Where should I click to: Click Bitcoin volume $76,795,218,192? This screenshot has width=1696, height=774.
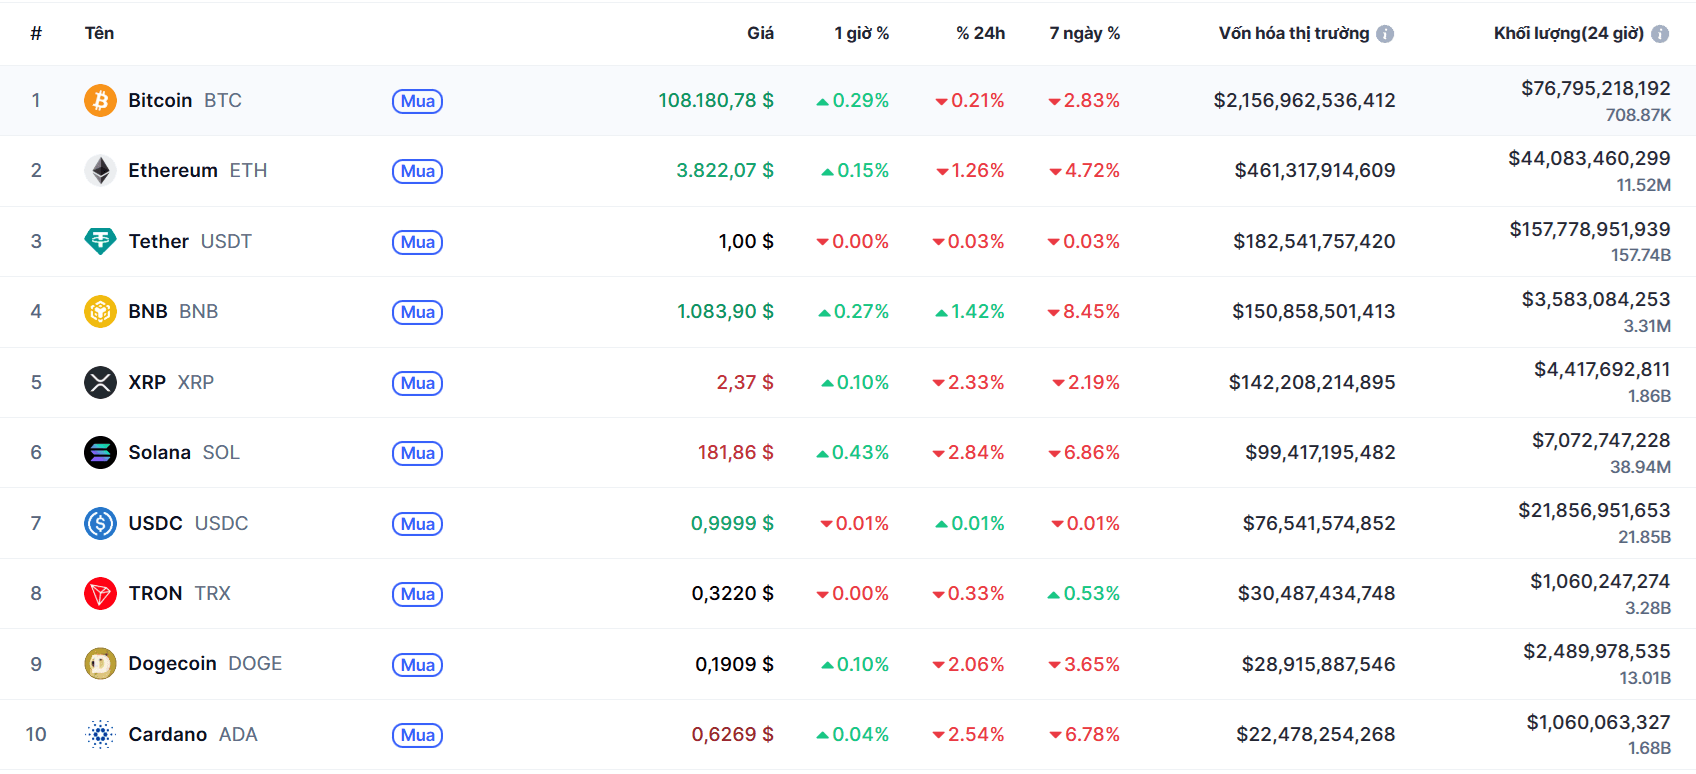1596,88
